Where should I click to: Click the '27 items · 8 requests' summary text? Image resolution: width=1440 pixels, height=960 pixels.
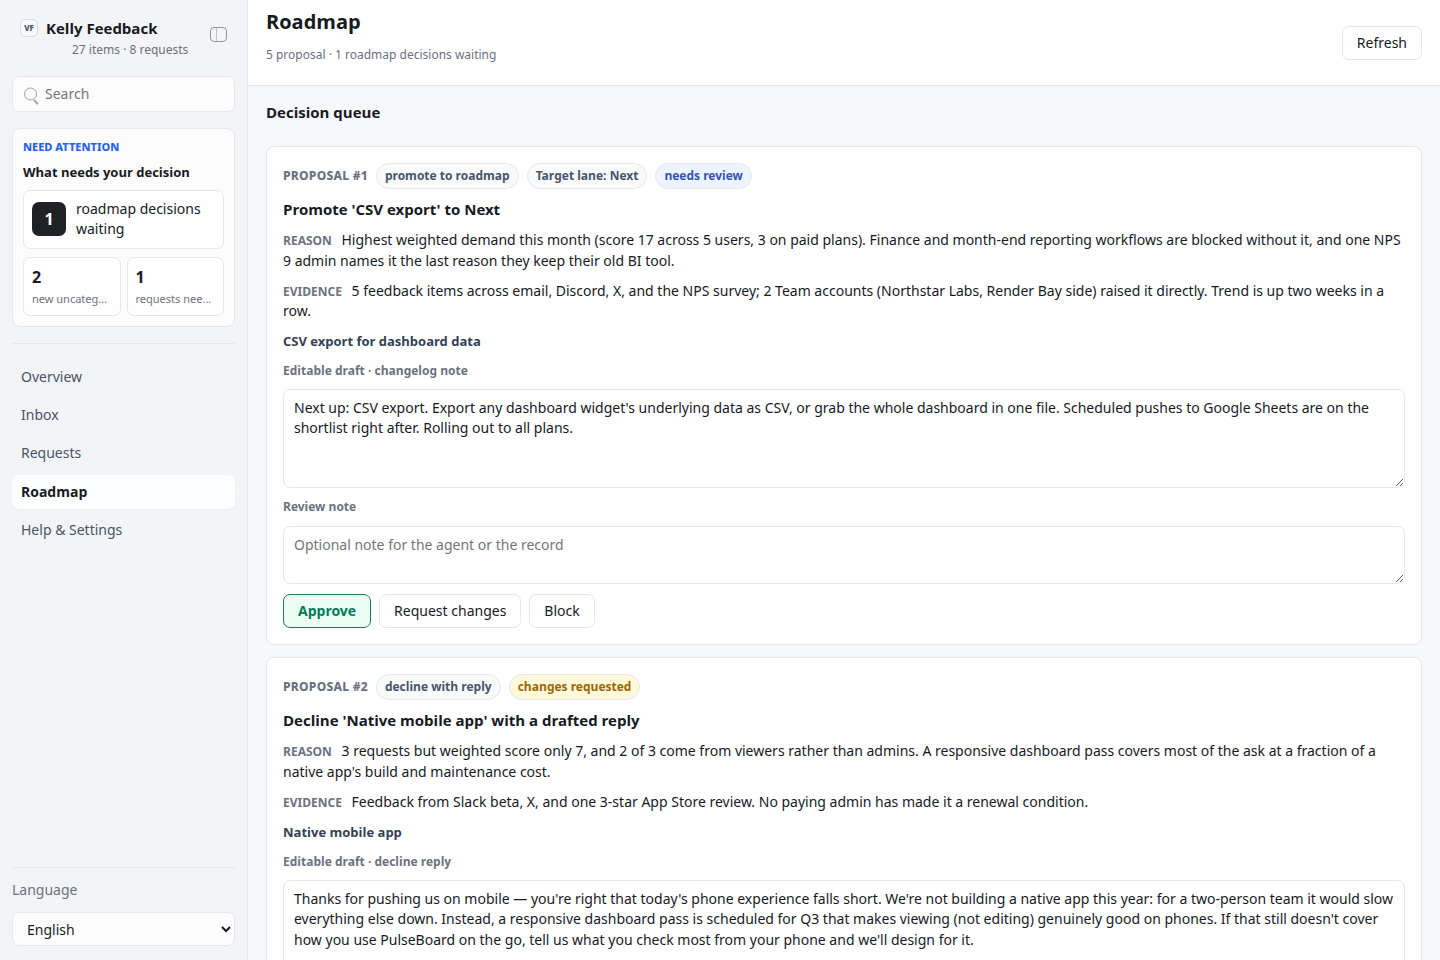pos(130,50)
